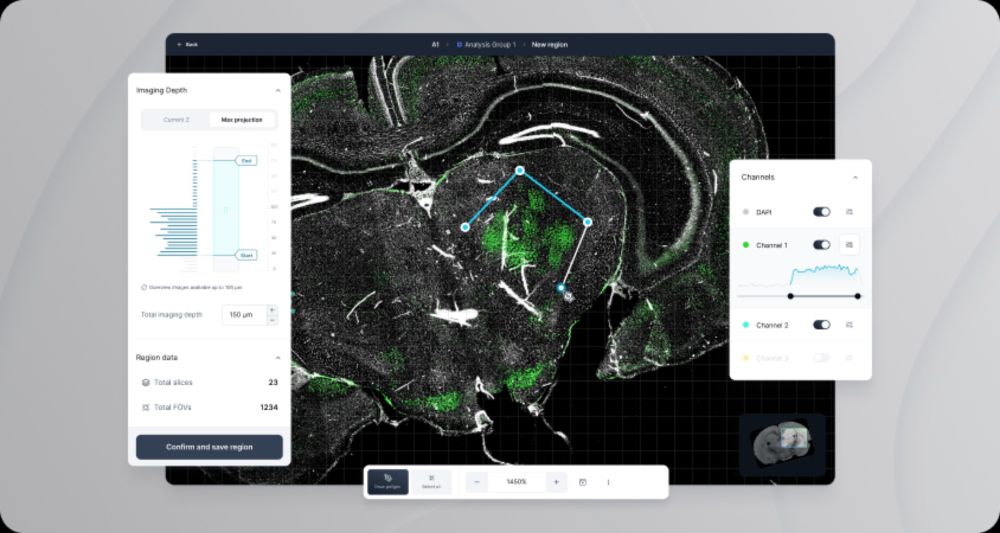Click the fit-to-screen icon in bottom toolbar
The width and height of the screenshot is (1000, 533).
click(x=582, y=483)
